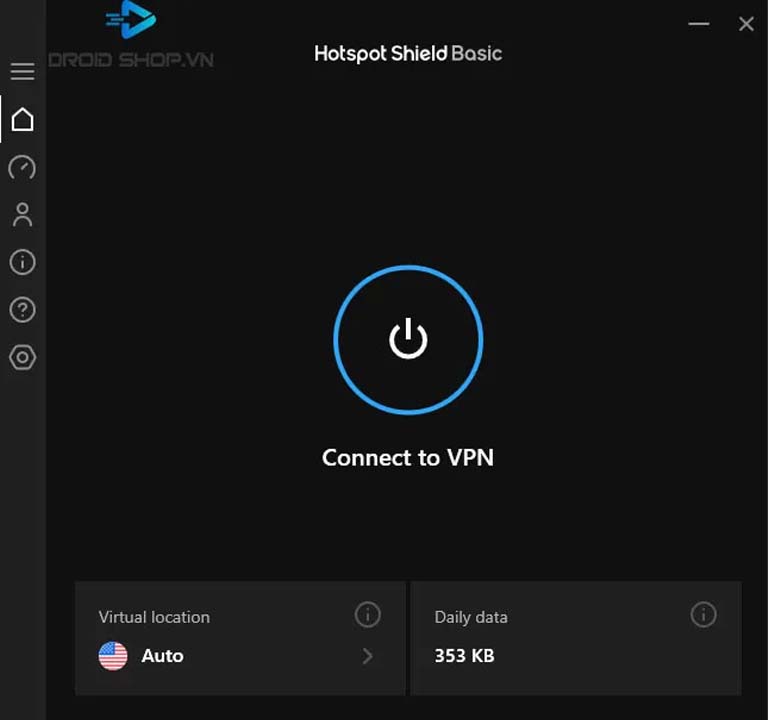Minimize the Hotspot Shield window
The height and width of the screenshot is (720, 768).
click(698, 24)
